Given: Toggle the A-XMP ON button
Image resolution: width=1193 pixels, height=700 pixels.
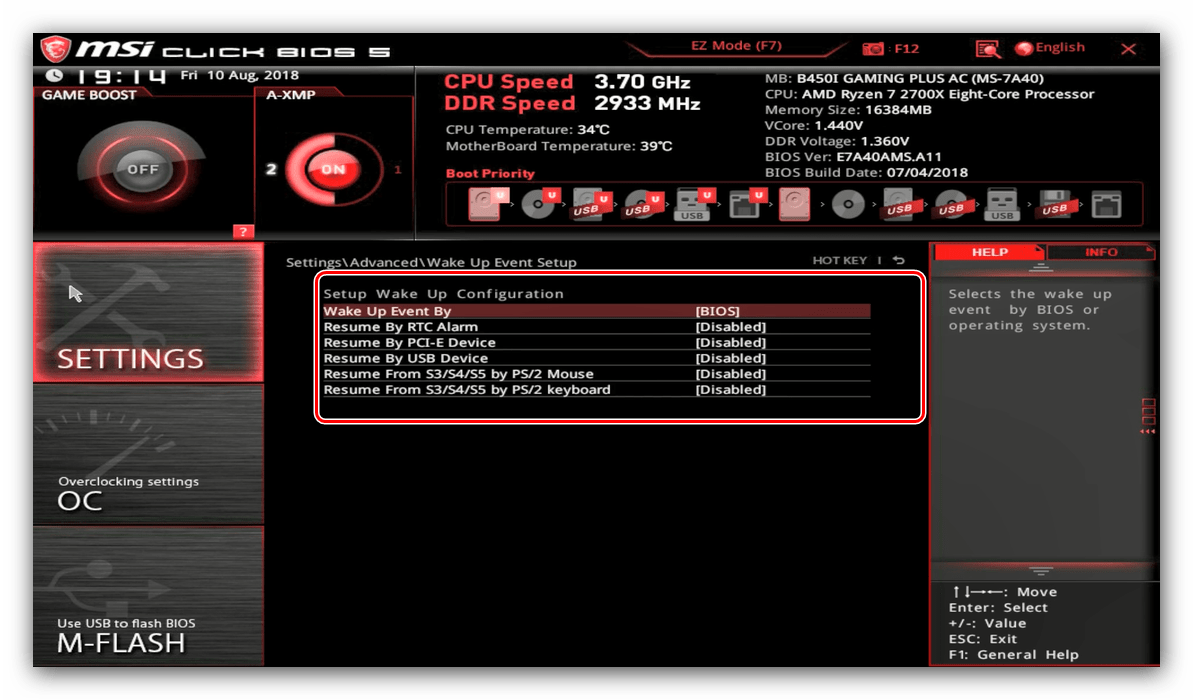Looking at the screenshot, I should coord(333,169).
